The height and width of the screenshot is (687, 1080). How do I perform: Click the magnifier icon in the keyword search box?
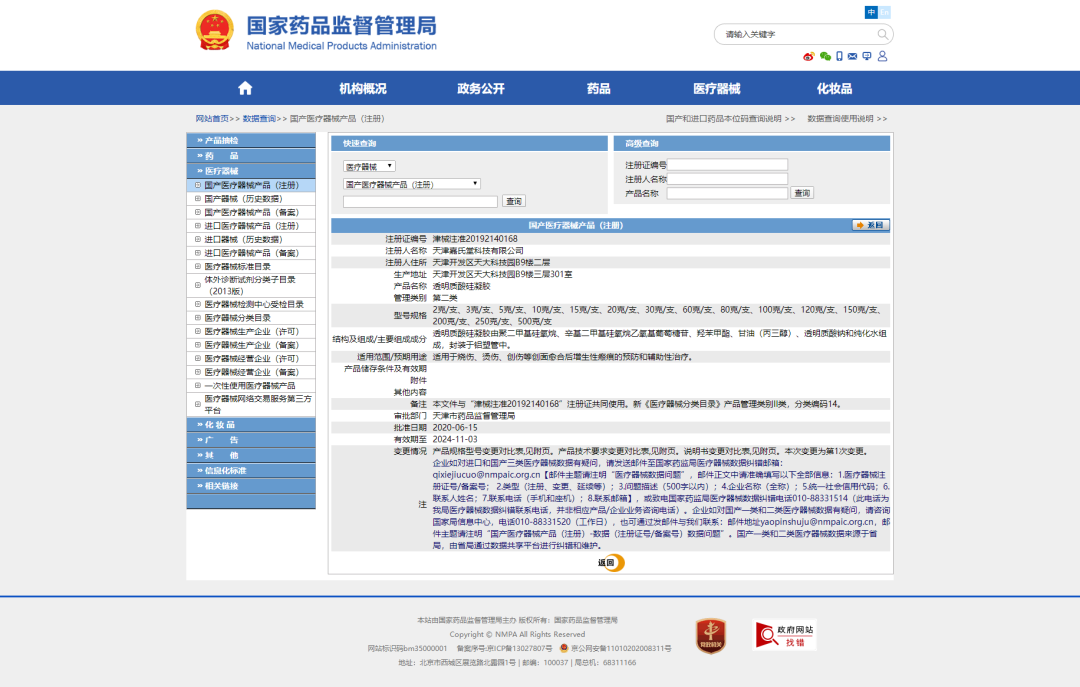click(x=882, y=34)
